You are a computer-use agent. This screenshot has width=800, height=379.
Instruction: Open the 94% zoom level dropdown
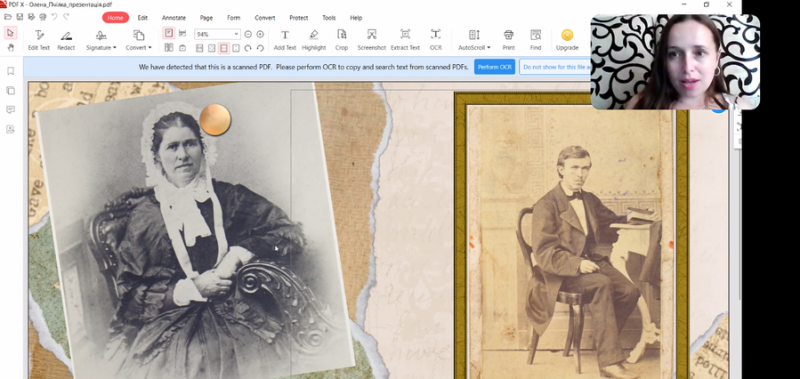217,34
